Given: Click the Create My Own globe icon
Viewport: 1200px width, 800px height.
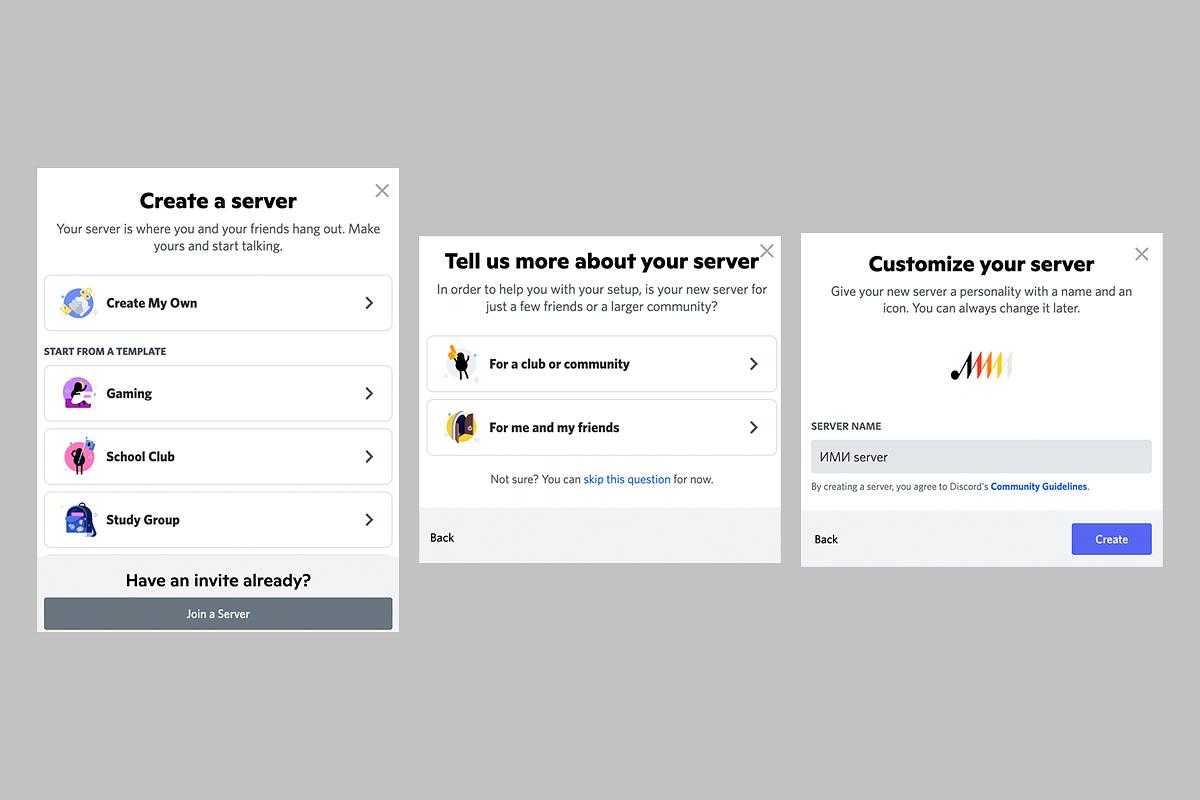Looking at the screenshot, I should pyautogui.click(x=78, y=303).
